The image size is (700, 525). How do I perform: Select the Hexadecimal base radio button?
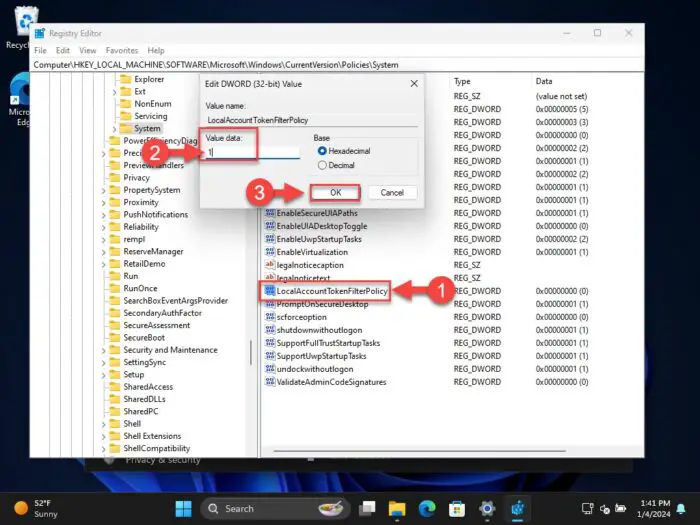pos(322,151)
